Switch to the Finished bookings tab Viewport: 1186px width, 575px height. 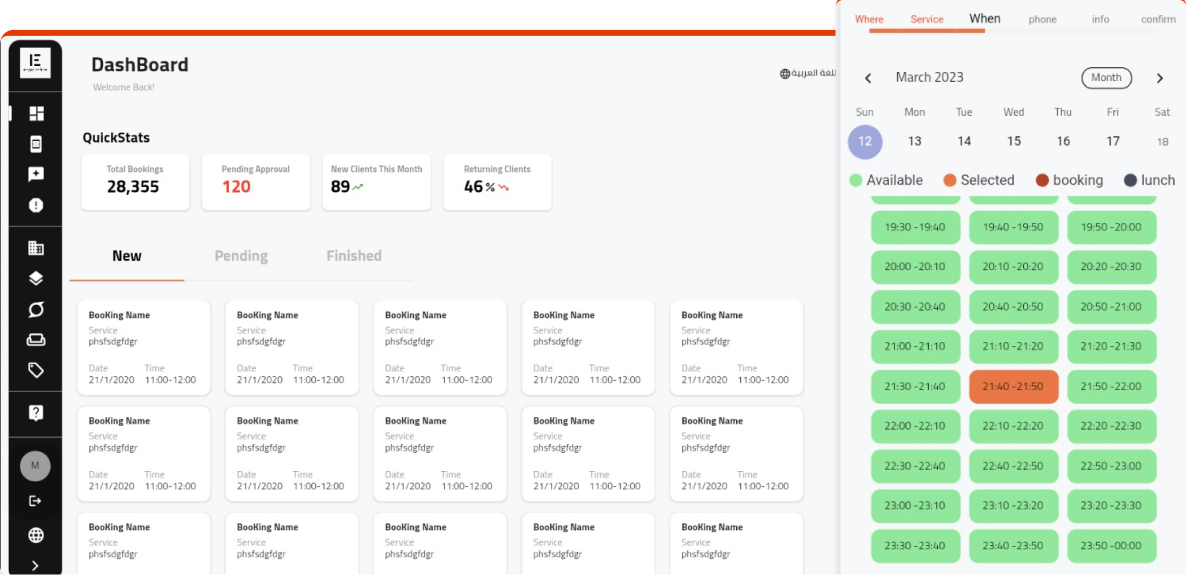coord(354,256)
